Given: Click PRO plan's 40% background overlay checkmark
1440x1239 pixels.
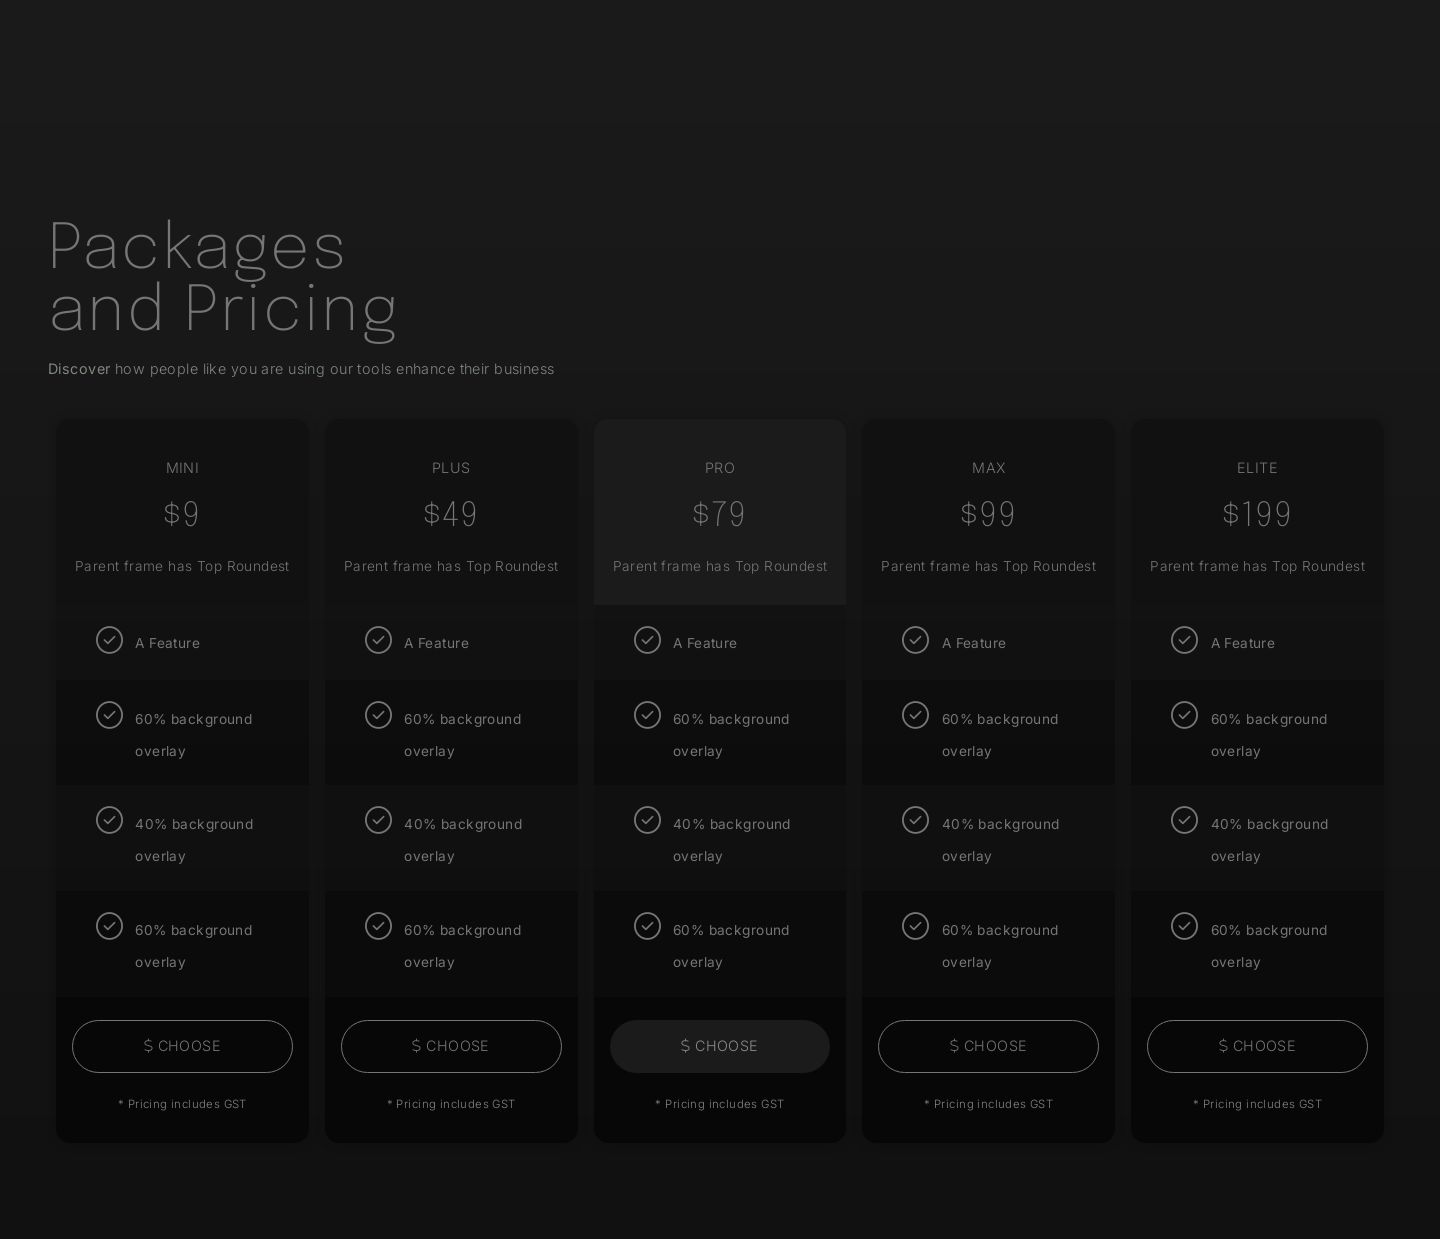Looking at the screenshot, I should click(647, 820).
